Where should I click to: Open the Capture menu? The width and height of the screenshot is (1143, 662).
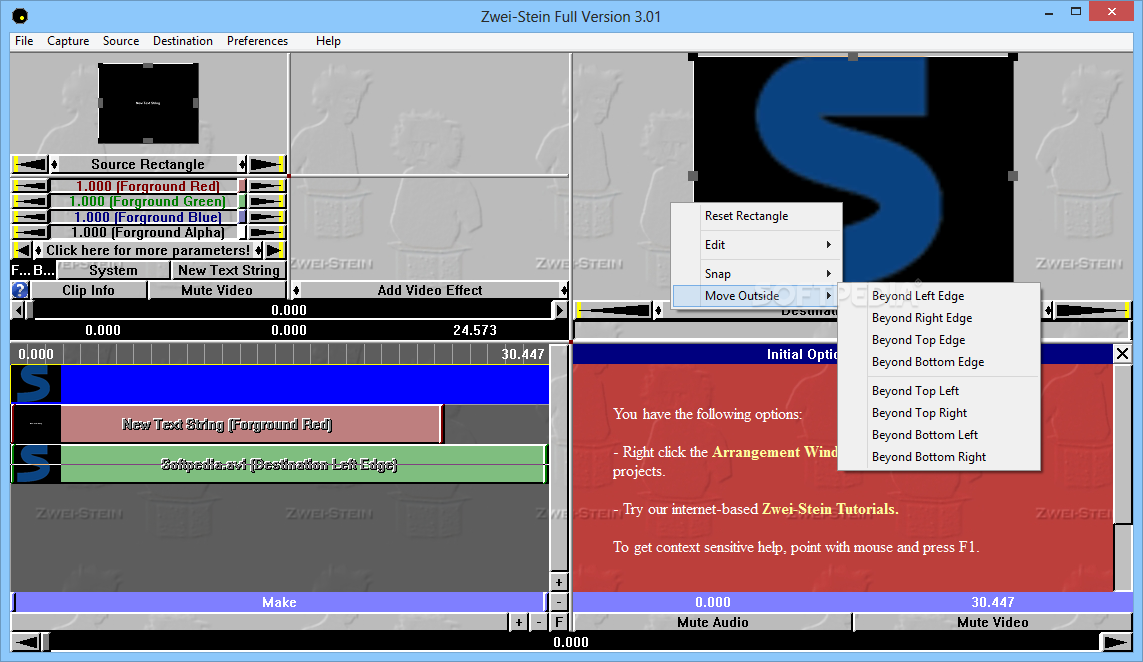point(68,41)
